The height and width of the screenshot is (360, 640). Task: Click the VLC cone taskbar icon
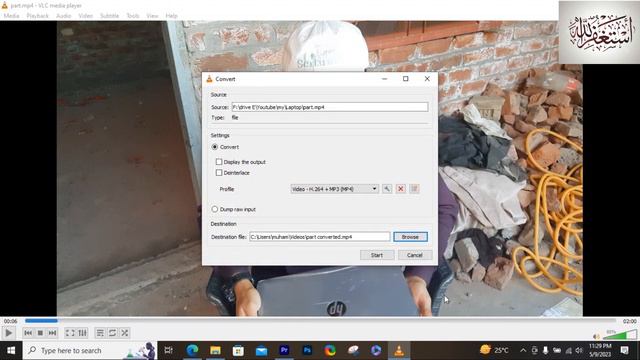click(x=399, y=351)
